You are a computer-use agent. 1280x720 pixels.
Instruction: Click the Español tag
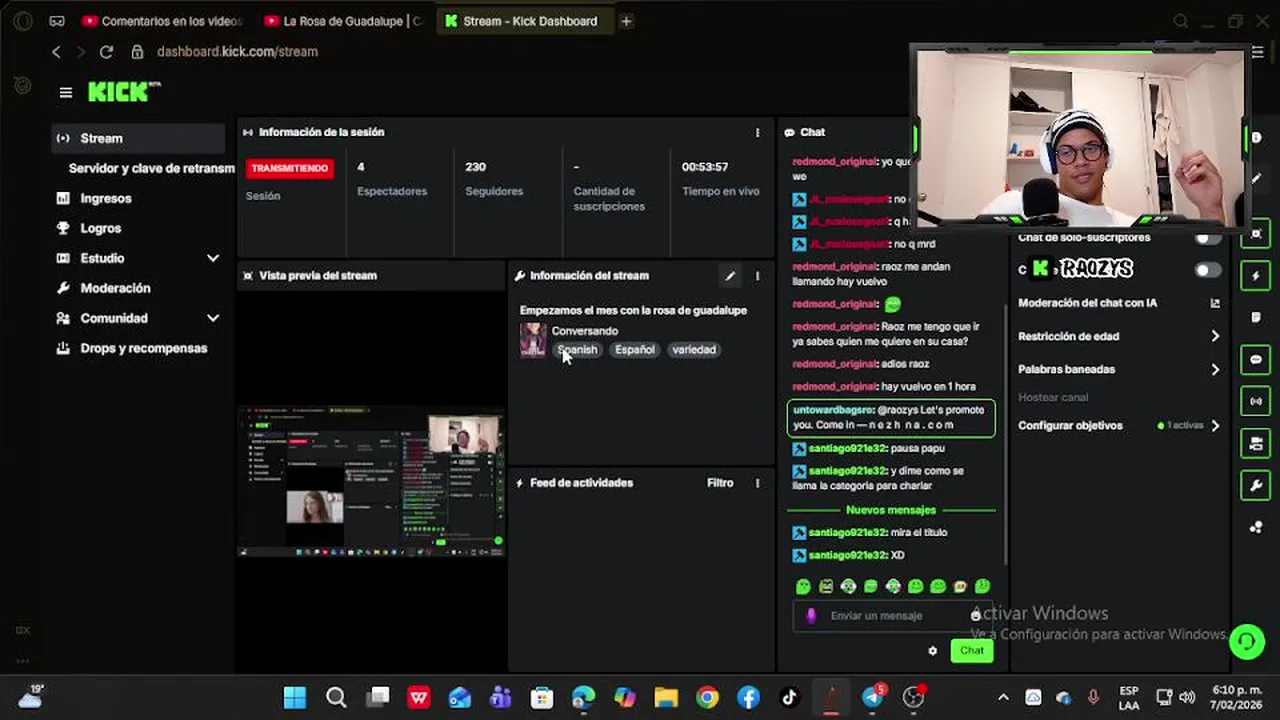click(x=635, y=350)
